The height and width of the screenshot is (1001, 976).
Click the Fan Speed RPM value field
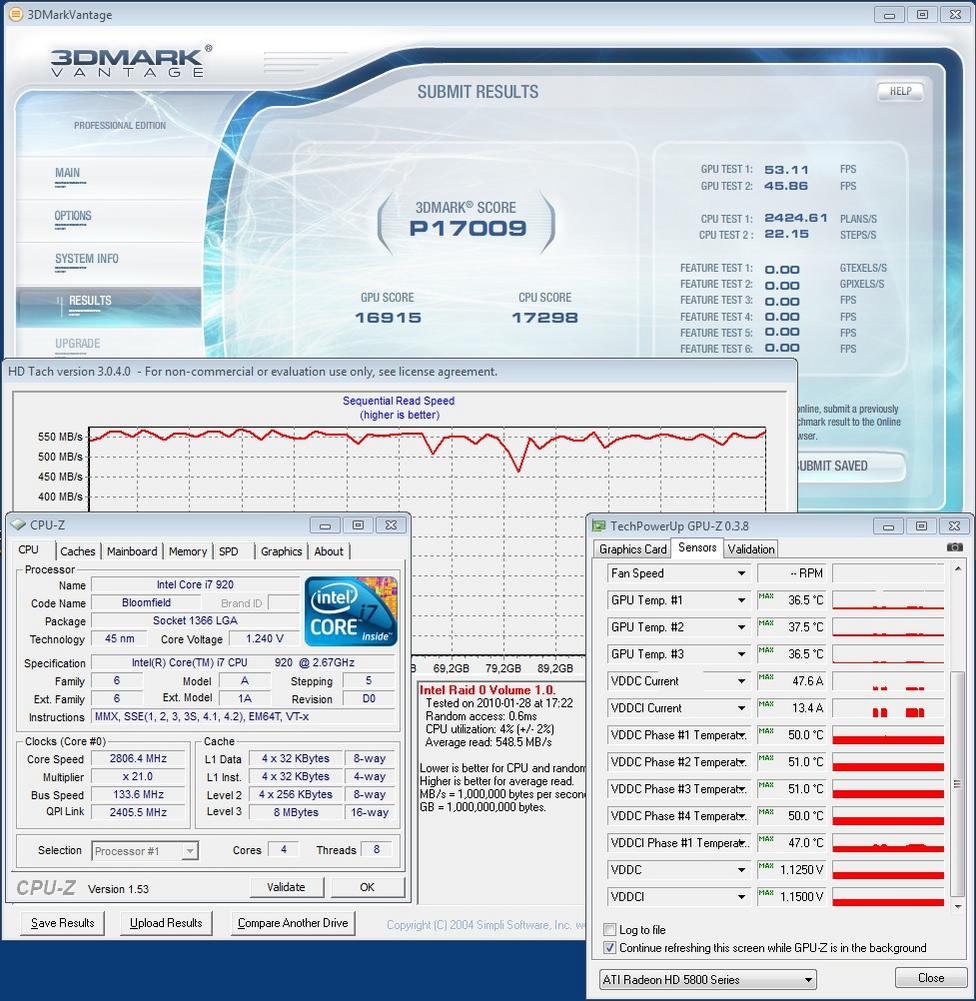coord(792,573)
